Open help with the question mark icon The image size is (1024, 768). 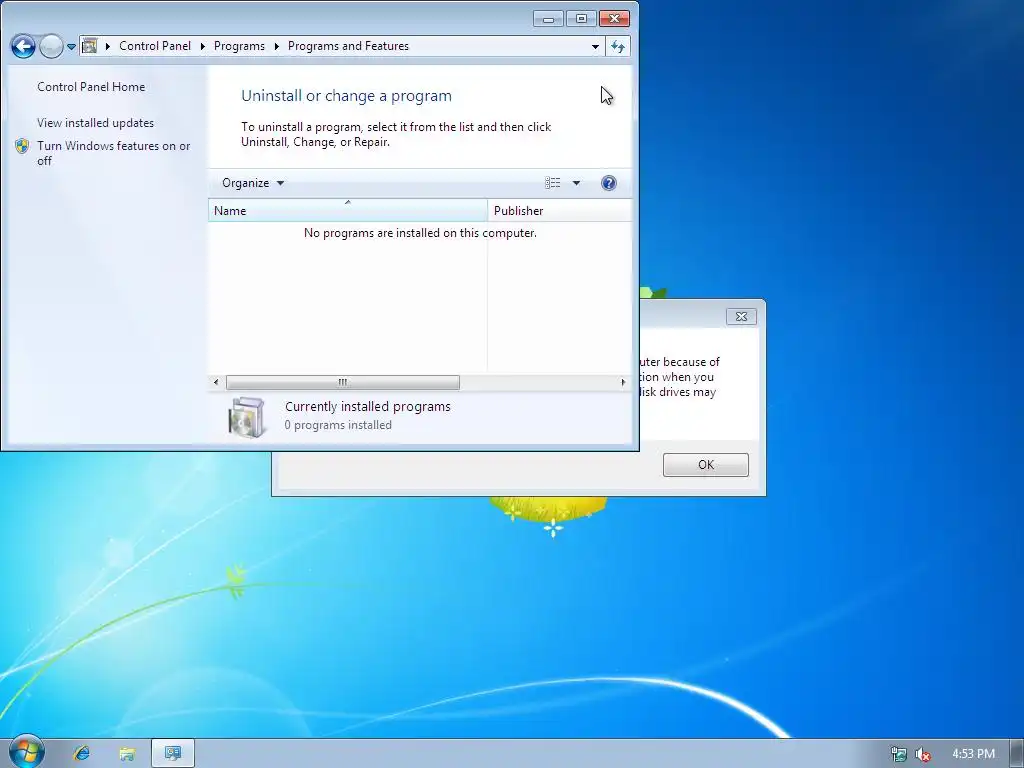tap(609, 183)
